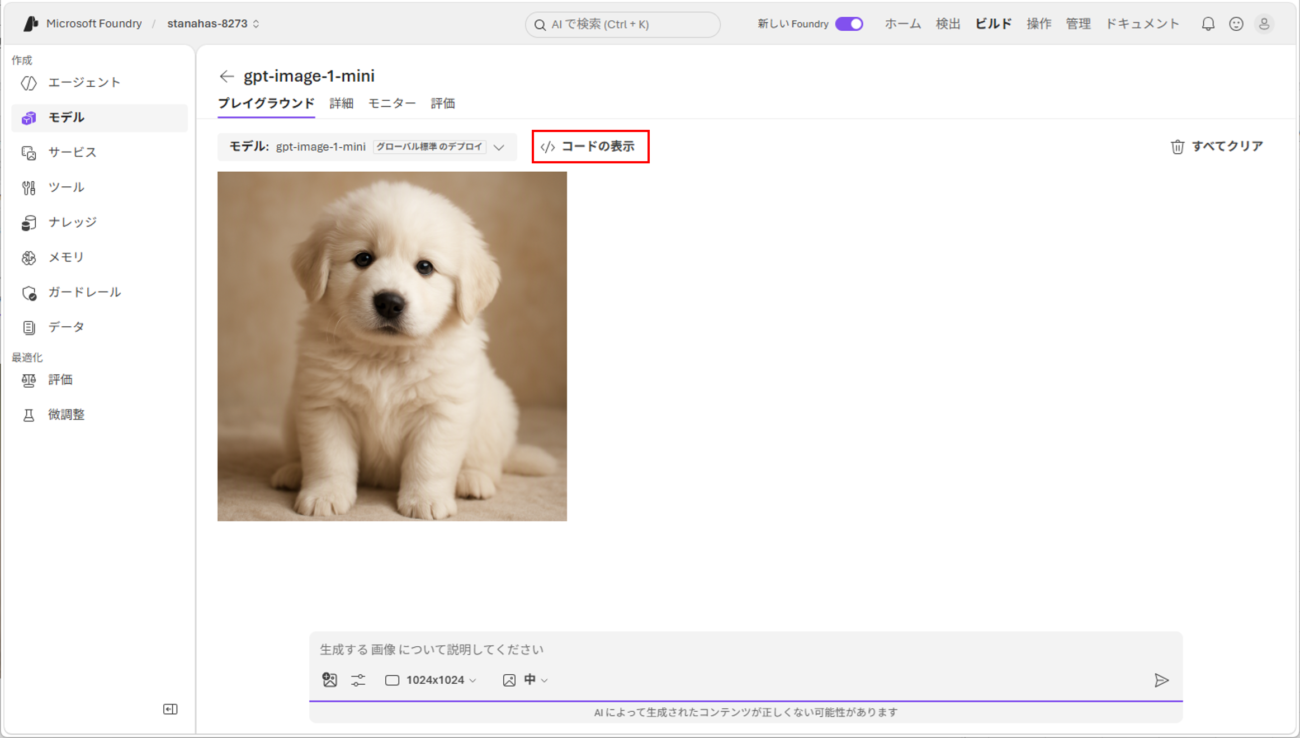The width and height of the screenshot is (1300, 738).
Task: Open the ホーム top menu
Action: click(903, 24)
